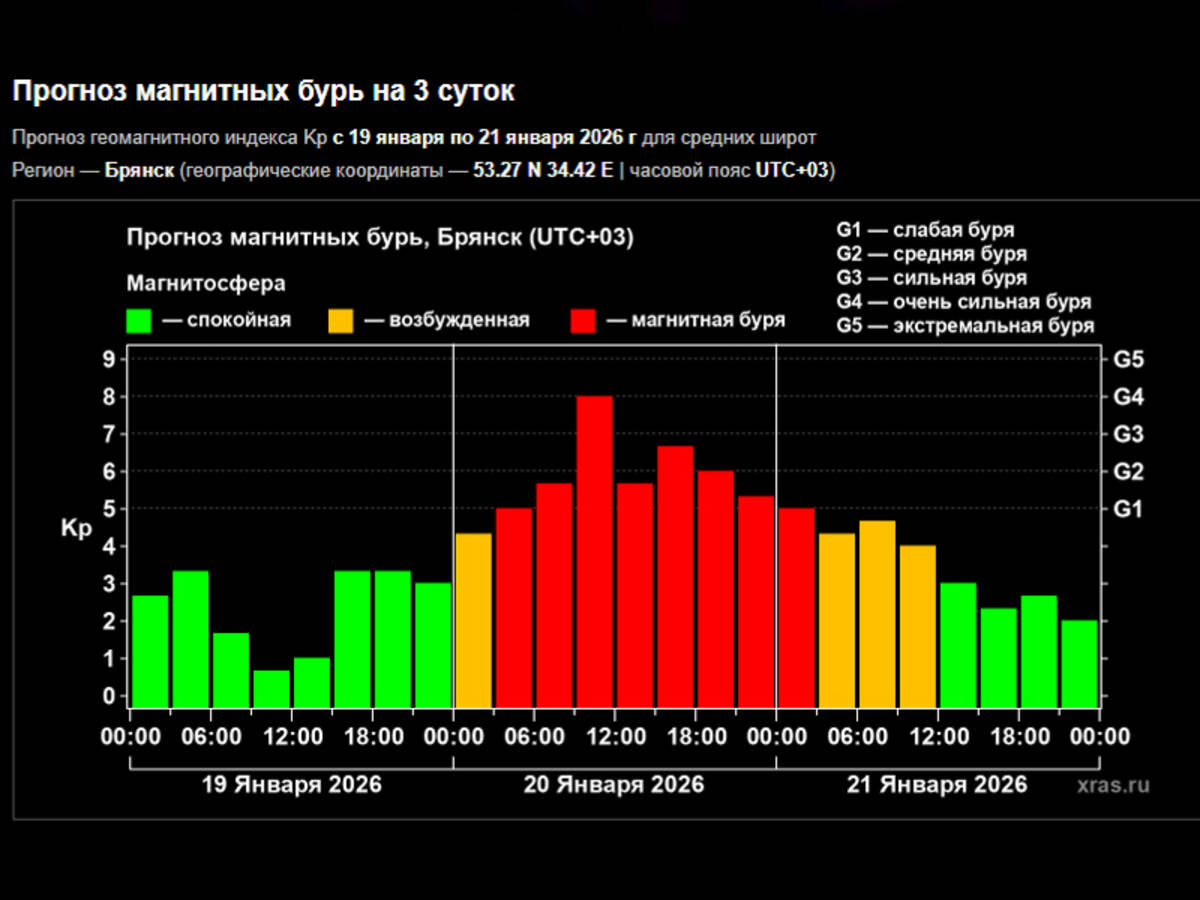Click the 'Брянск' region name in the subtitle

click(x=137, y=171)
